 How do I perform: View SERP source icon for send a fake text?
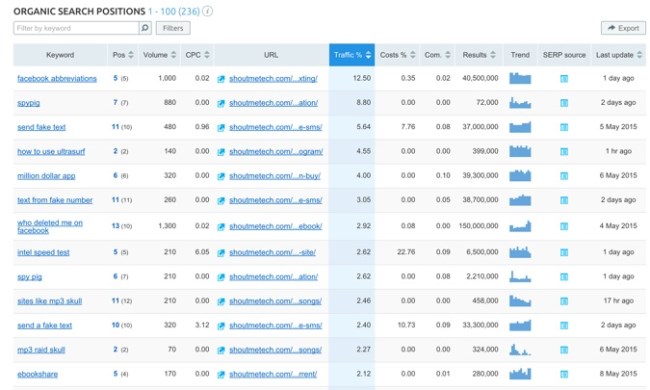564,326
